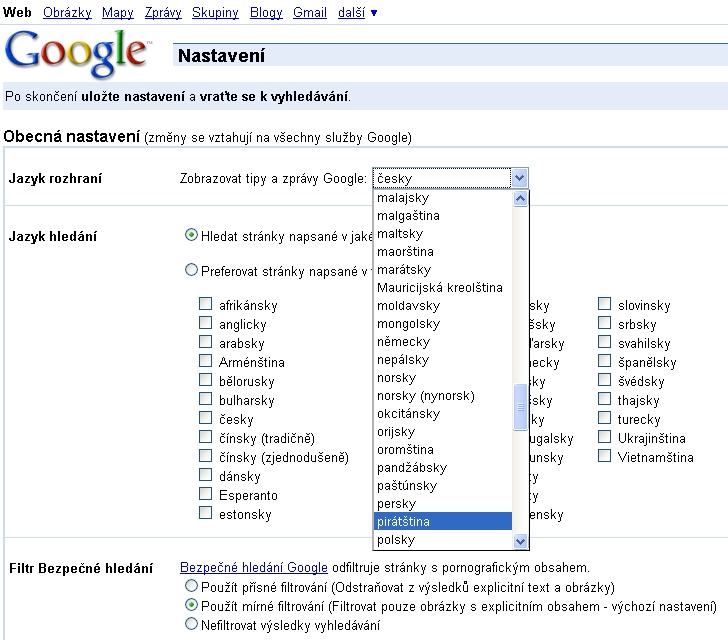Open the Mapy link
The width and height of the screenshot is (728, 640).
click(x=118, y=13)
